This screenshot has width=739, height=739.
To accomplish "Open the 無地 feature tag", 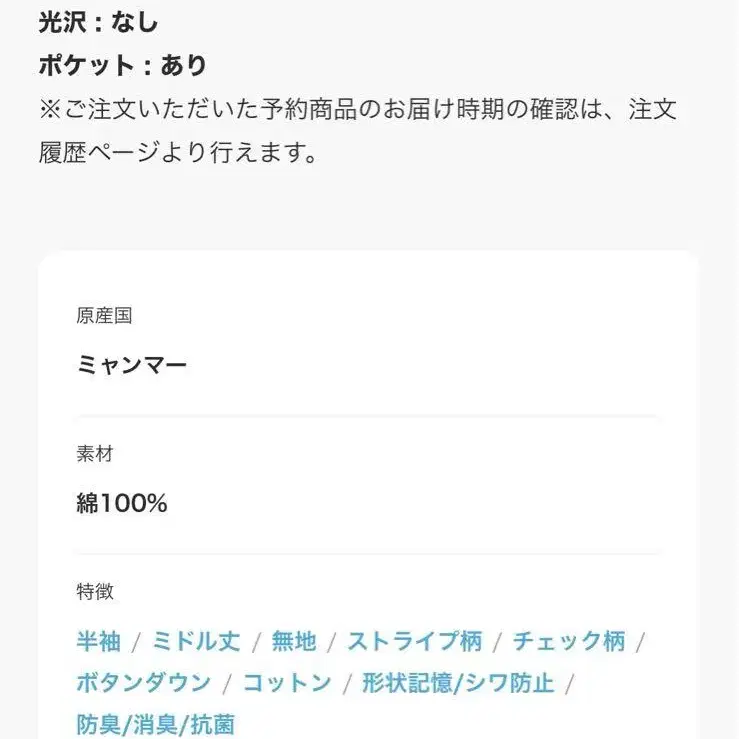I will pyautogui.click(x=294, y=641).
